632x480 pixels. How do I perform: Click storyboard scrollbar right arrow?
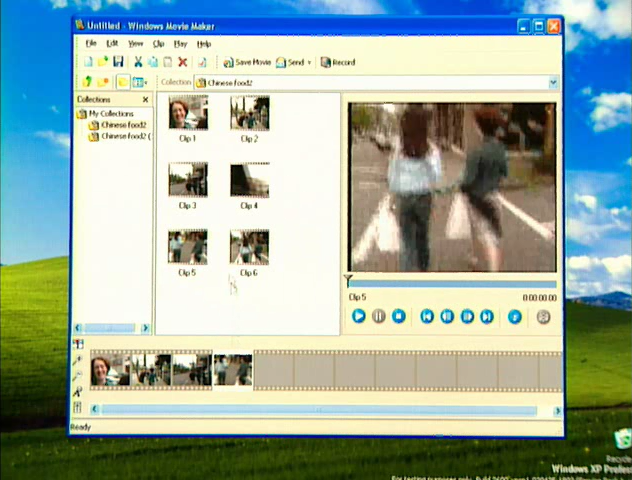coord(558,411)
